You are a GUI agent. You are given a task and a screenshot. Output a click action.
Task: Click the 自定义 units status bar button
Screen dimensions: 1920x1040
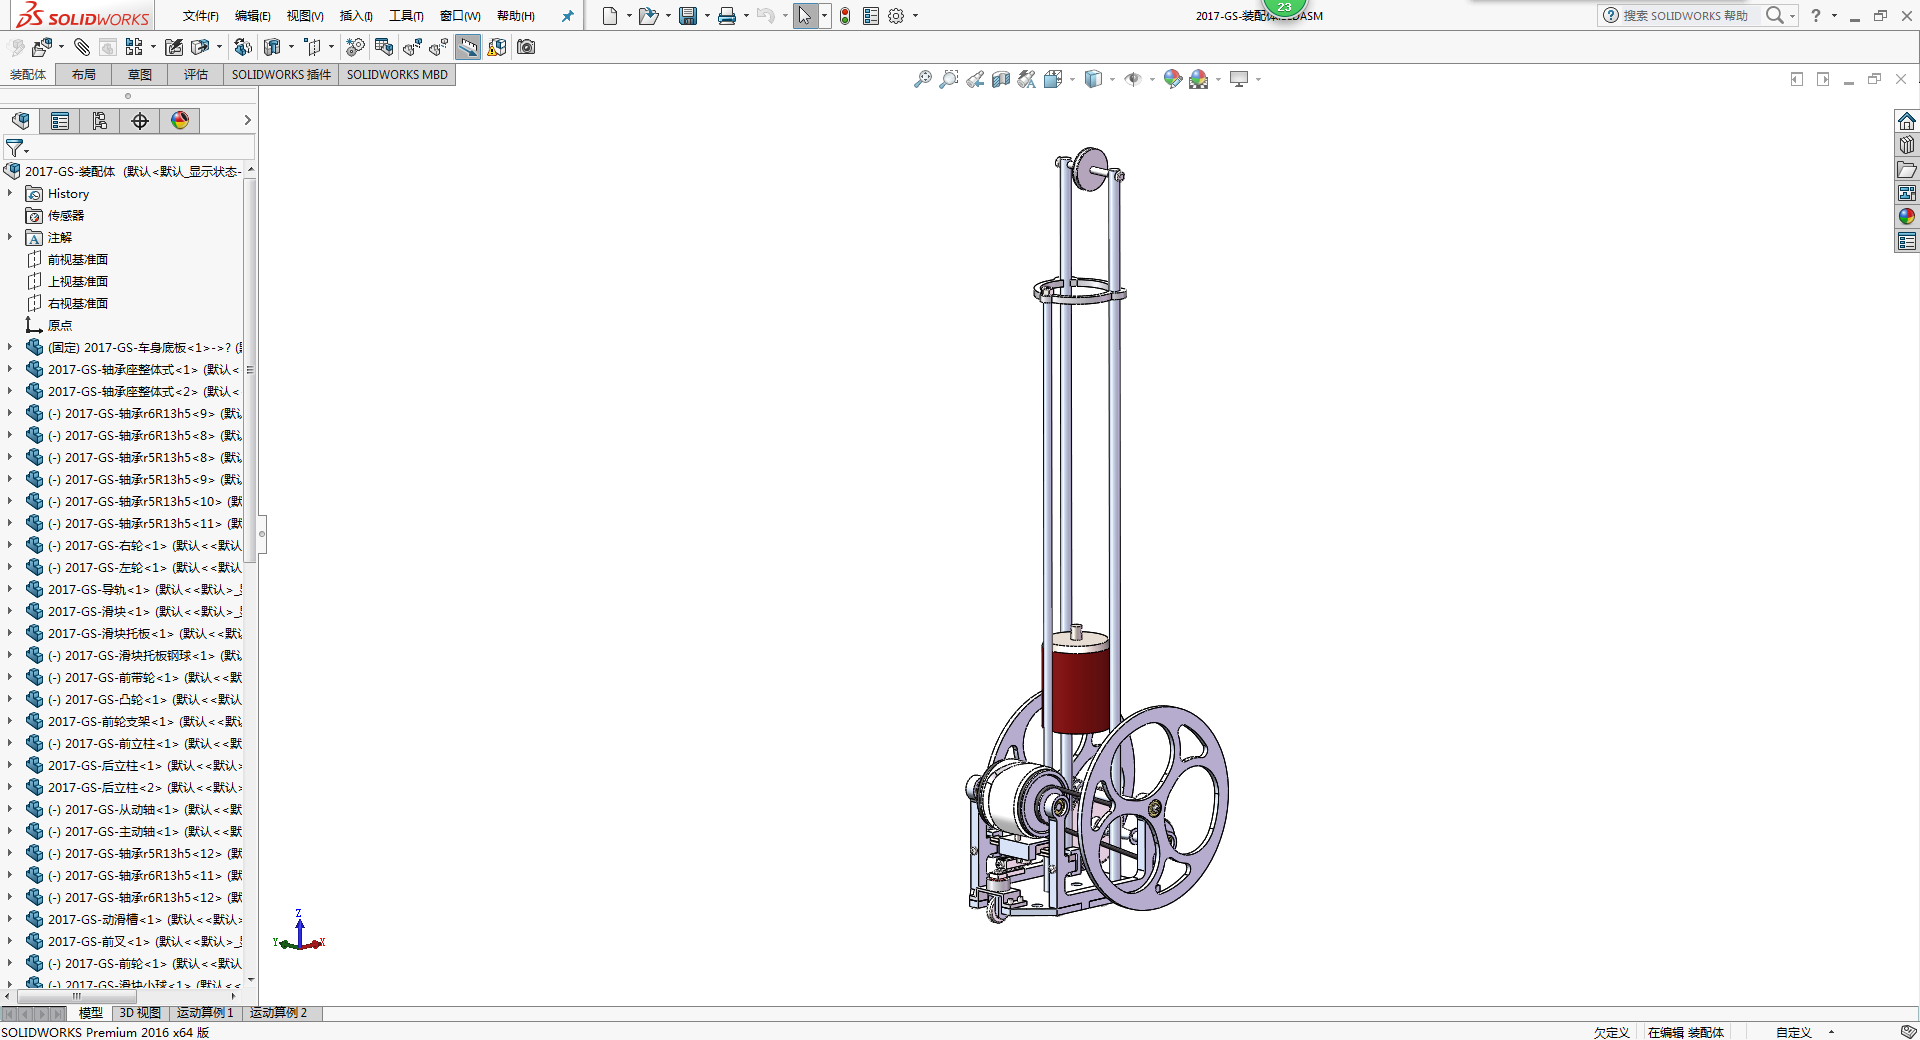1794,1032
